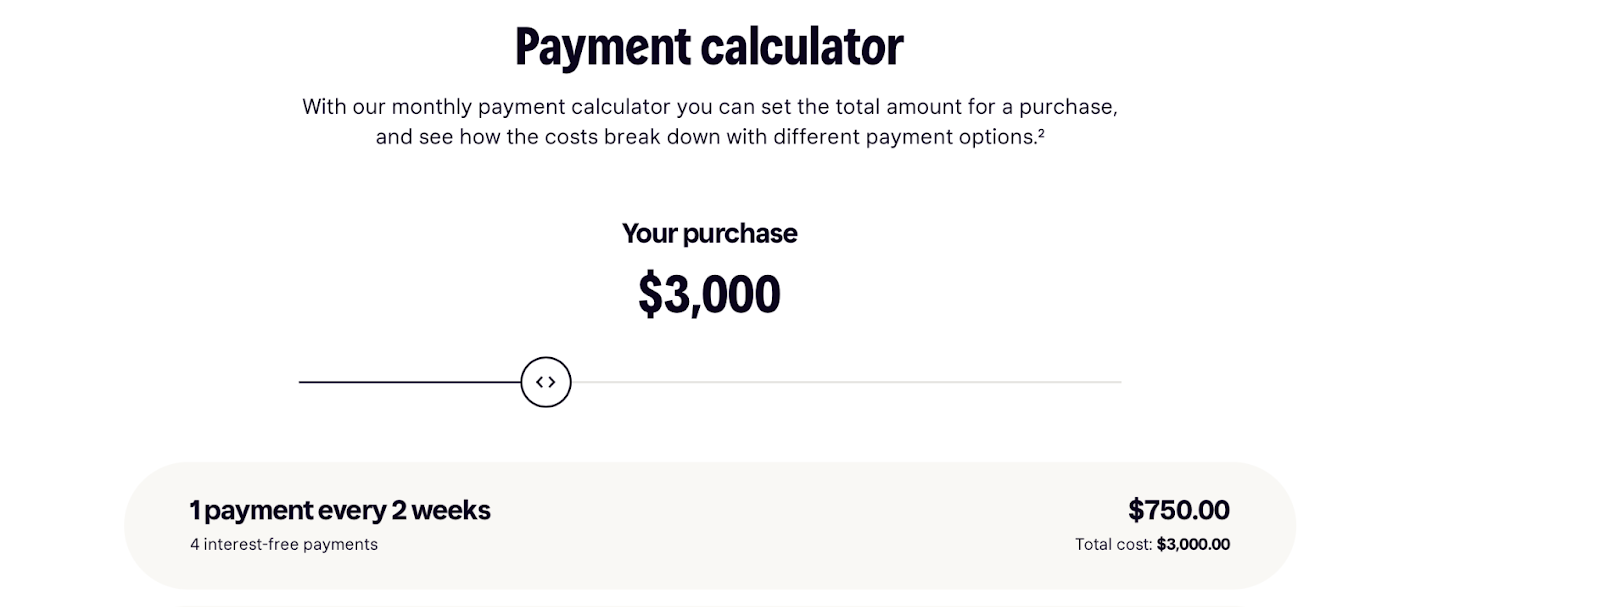Click the right chevron inside slider knob
The image size is (1600, 607).
click(552, 382)
